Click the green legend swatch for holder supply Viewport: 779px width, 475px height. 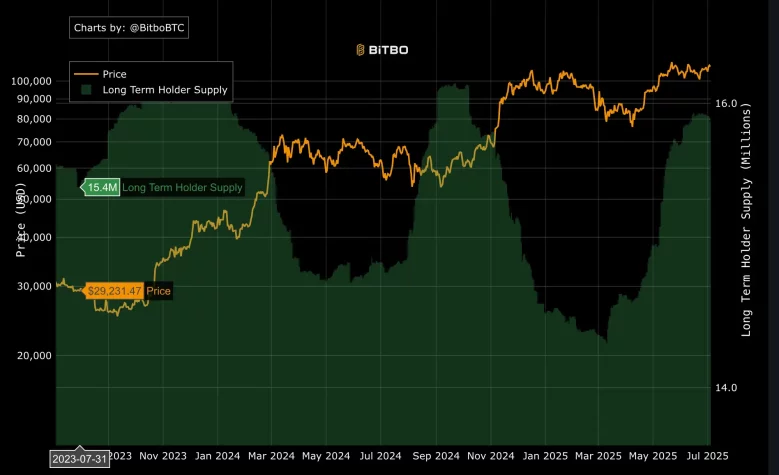[87, 90]
